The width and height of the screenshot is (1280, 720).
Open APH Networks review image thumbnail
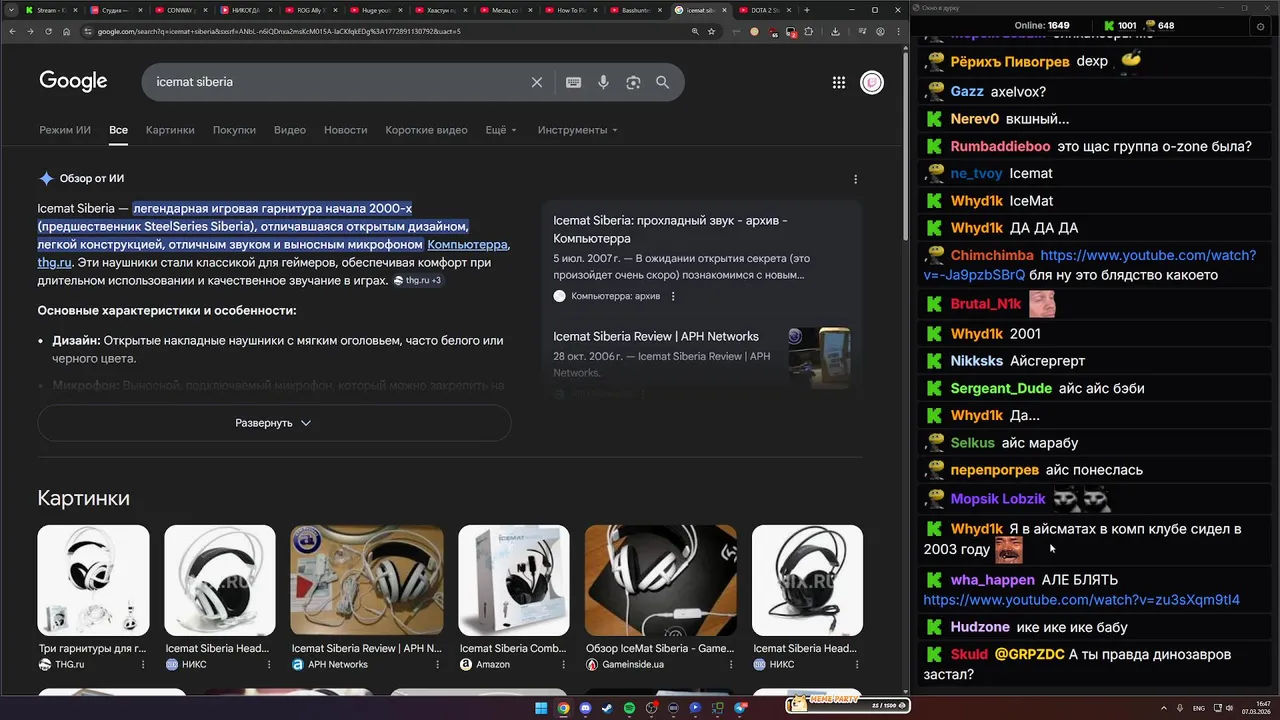coord(367,580)
